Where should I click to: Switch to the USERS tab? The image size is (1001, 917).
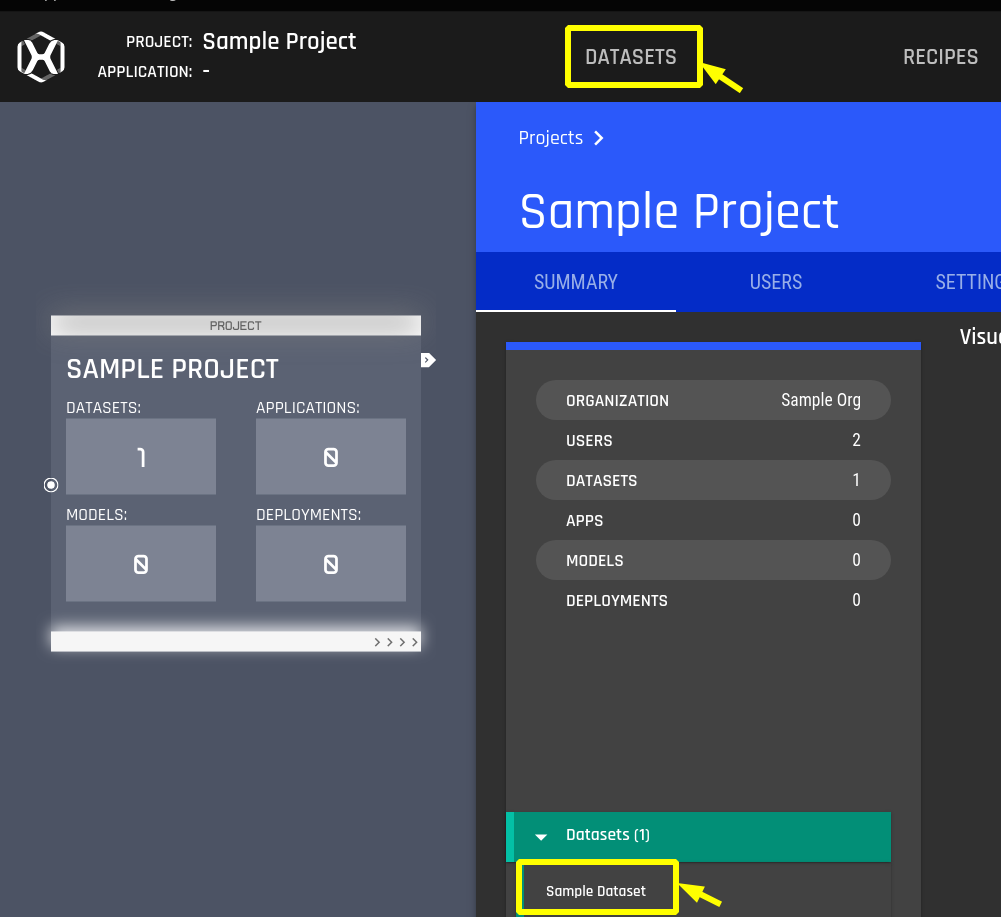click(x=775, y=282)
